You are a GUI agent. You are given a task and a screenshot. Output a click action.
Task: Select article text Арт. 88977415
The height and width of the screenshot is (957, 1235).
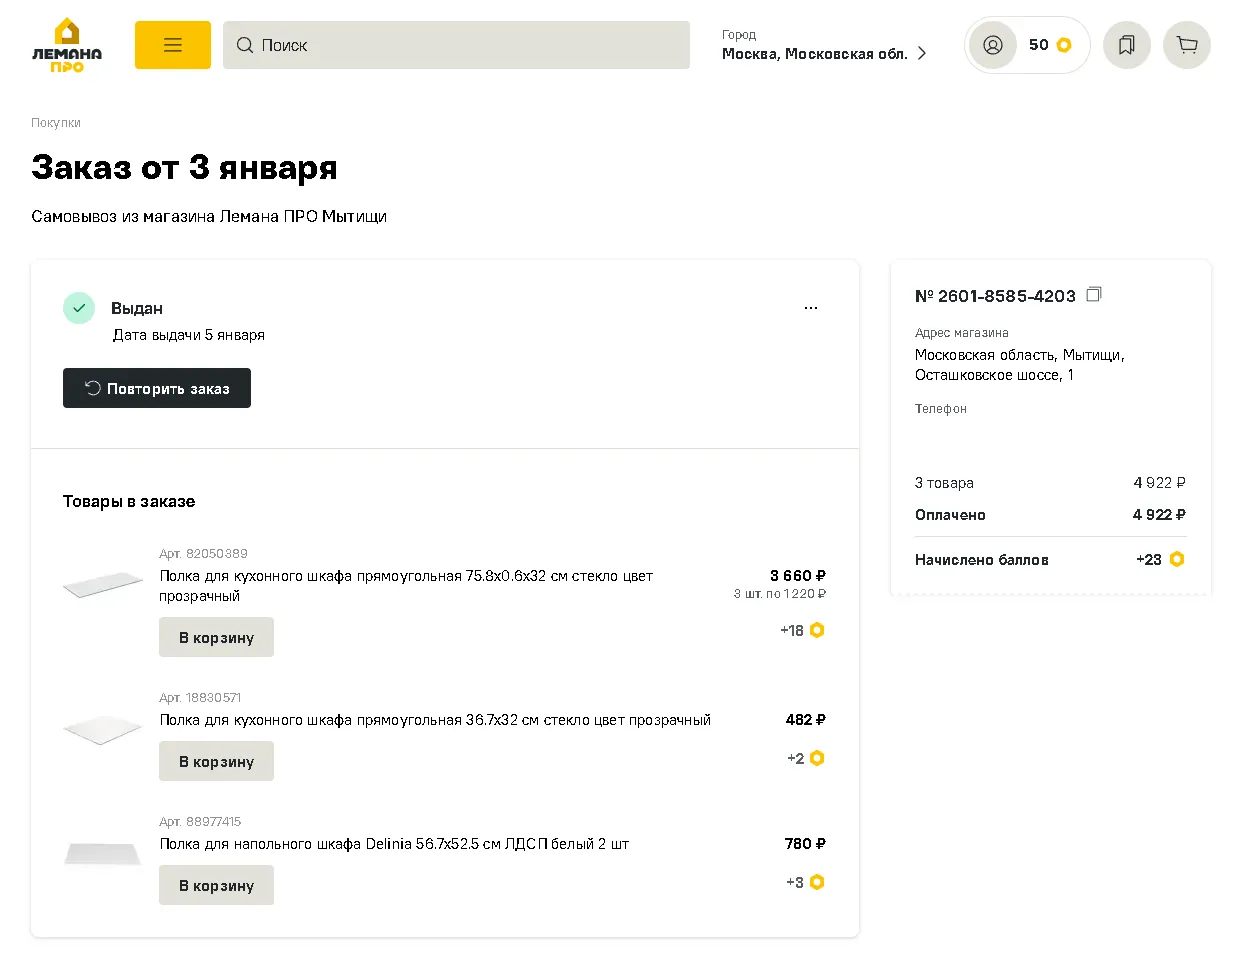click(200, 821)
